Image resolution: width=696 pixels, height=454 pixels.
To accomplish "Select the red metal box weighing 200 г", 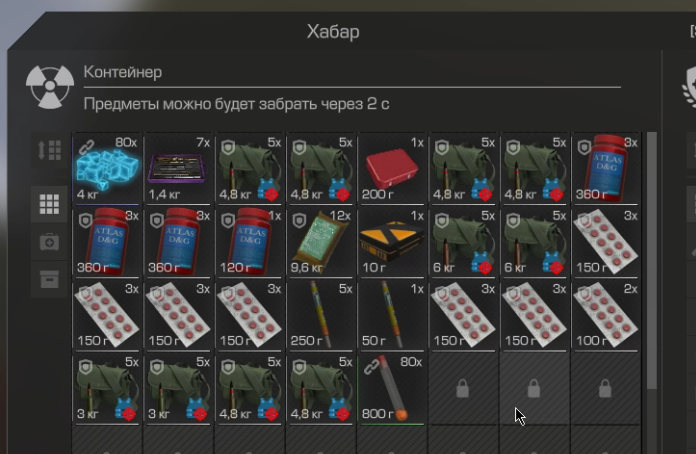I will tap(392, 169).
